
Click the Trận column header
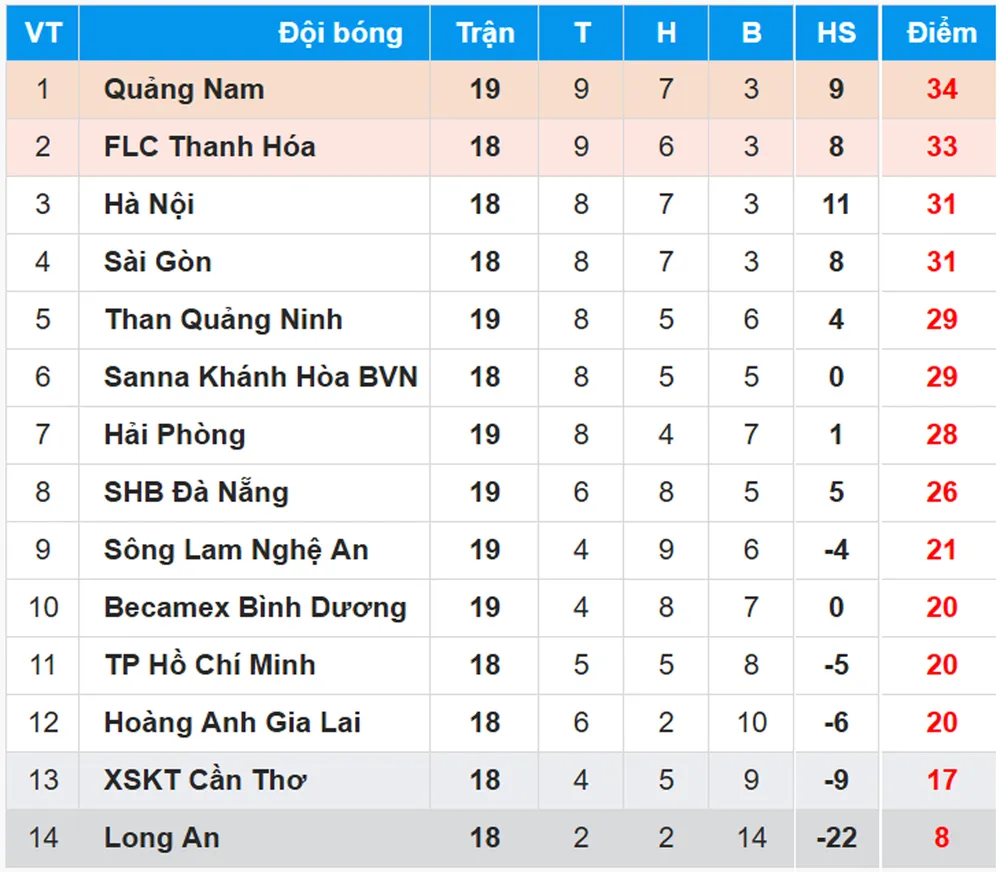(485, 33)
